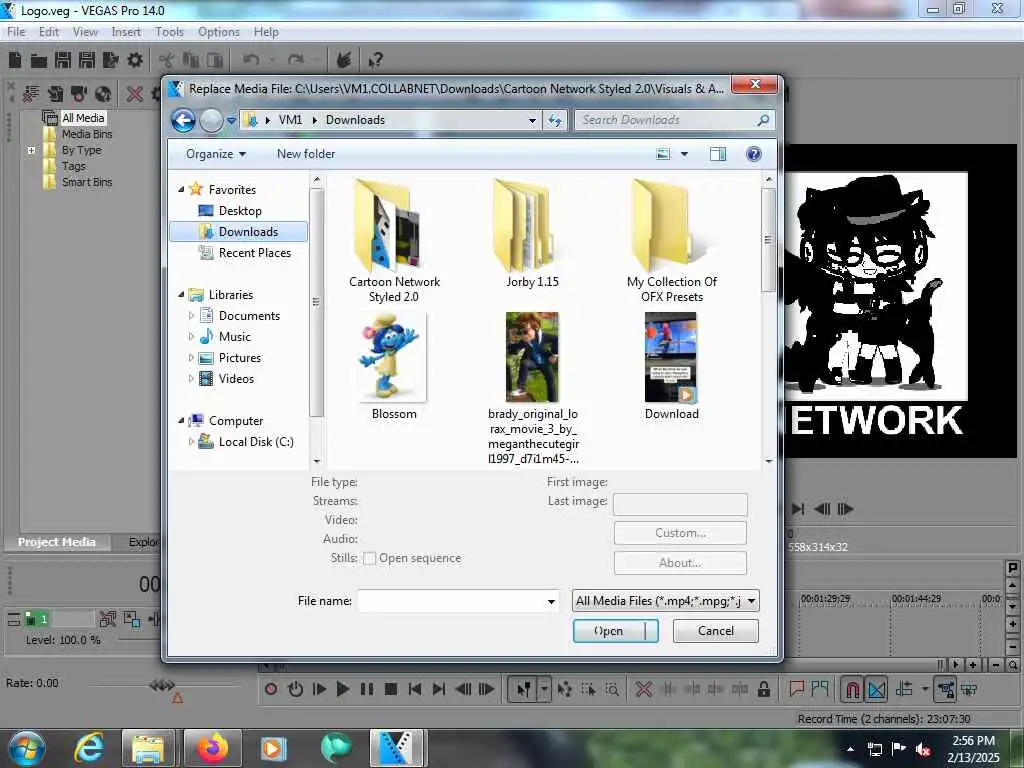
Task: Click the Play From Start button
Action: 319,689
